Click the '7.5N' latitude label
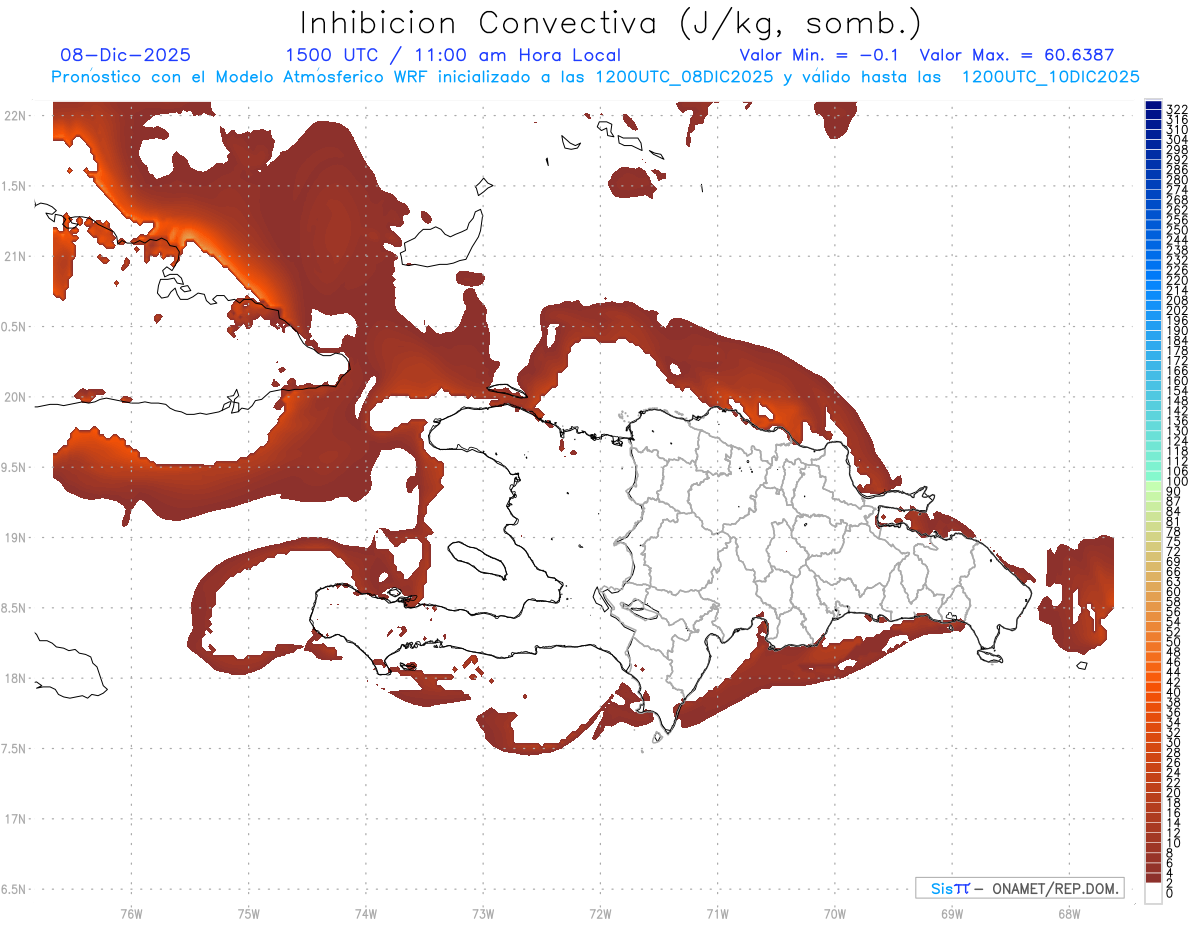1200x927 pixels. point(15,748)
